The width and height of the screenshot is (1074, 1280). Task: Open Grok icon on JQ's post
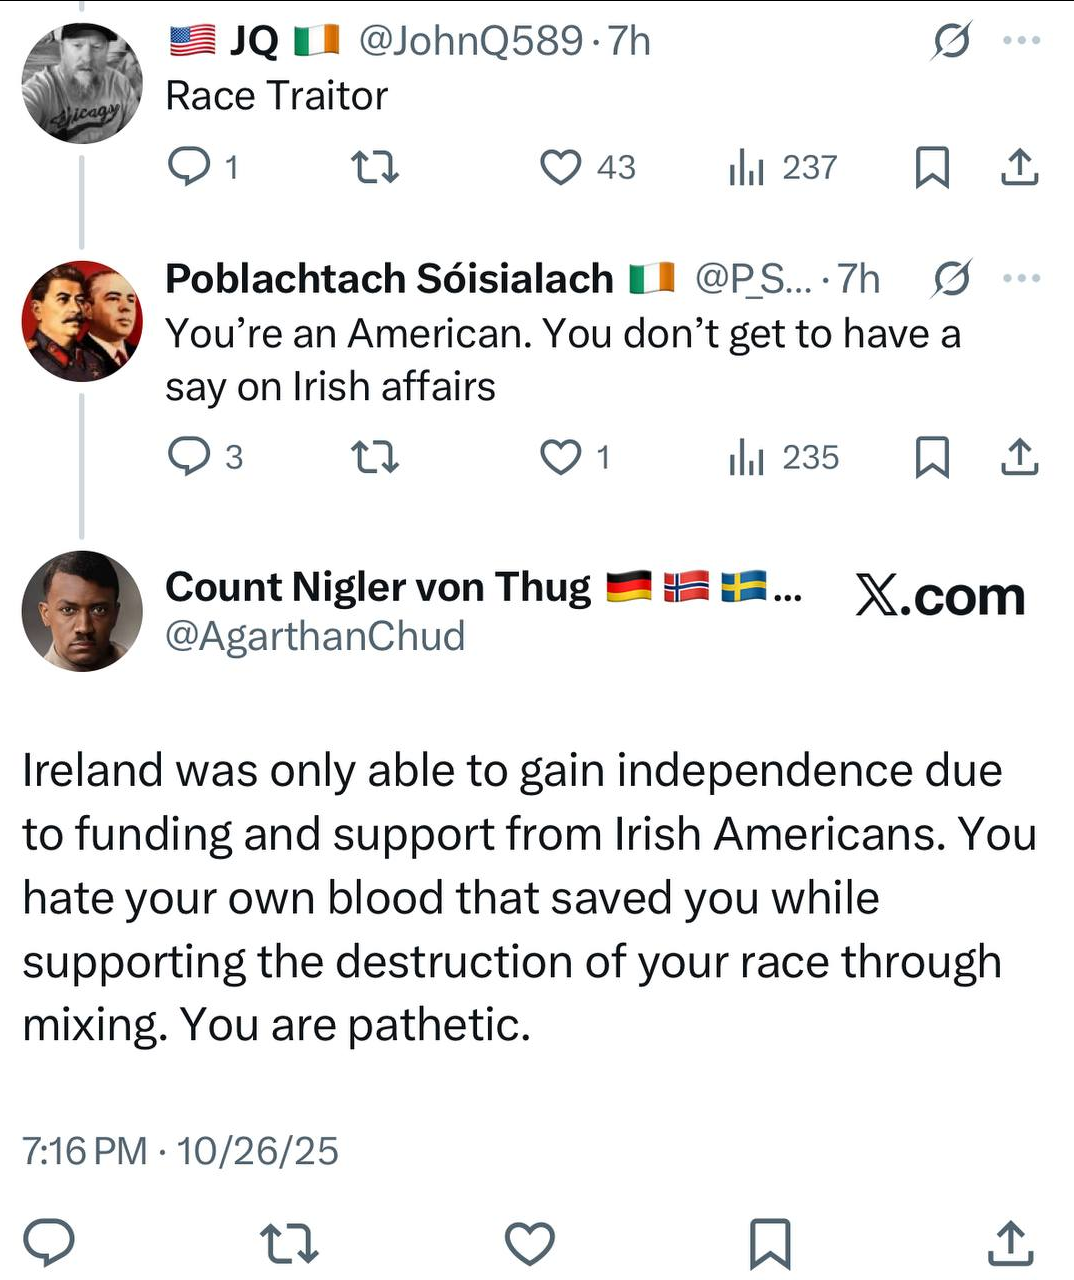[951, 41]
